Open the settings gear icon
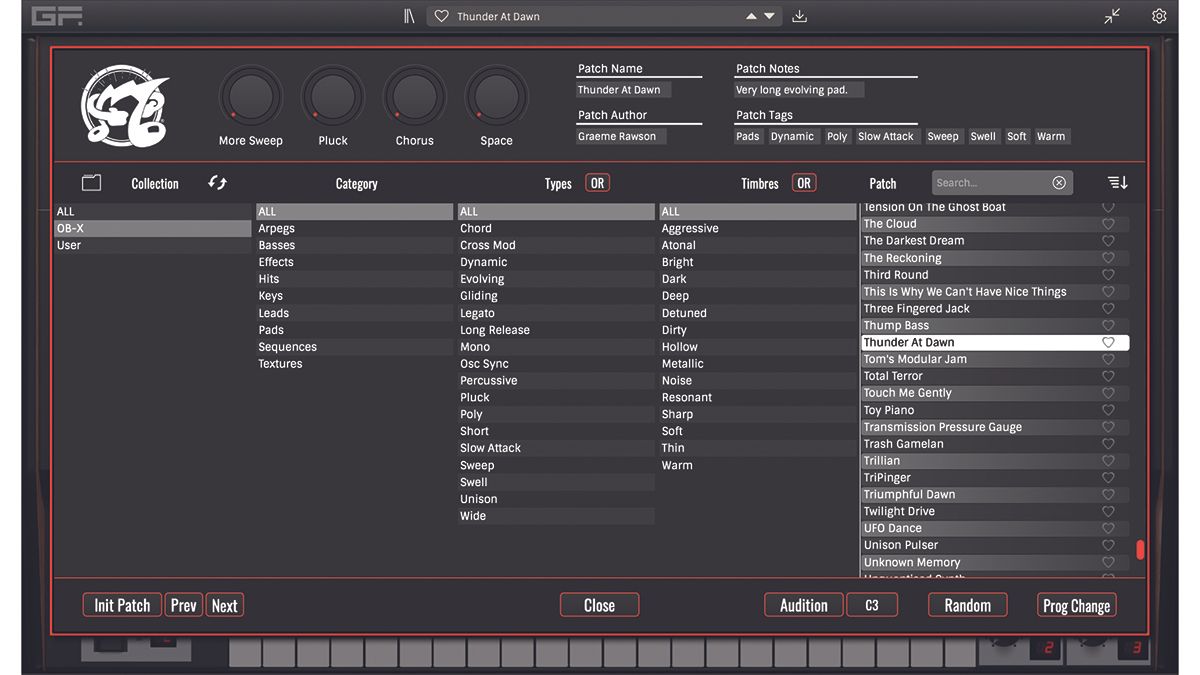 [1159, 16]
